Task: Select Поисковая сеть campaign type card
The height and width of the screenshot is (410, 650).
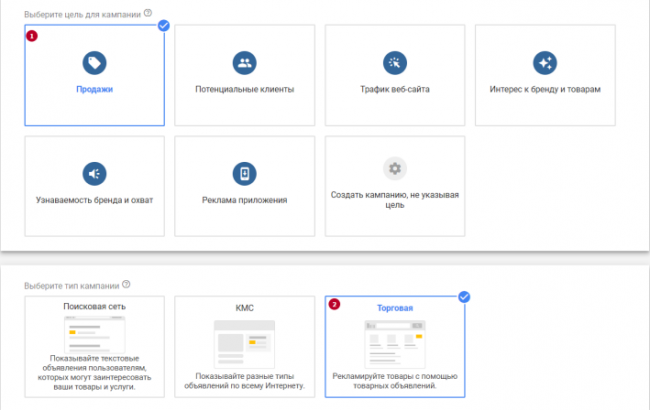Action: tap(95, 347)
